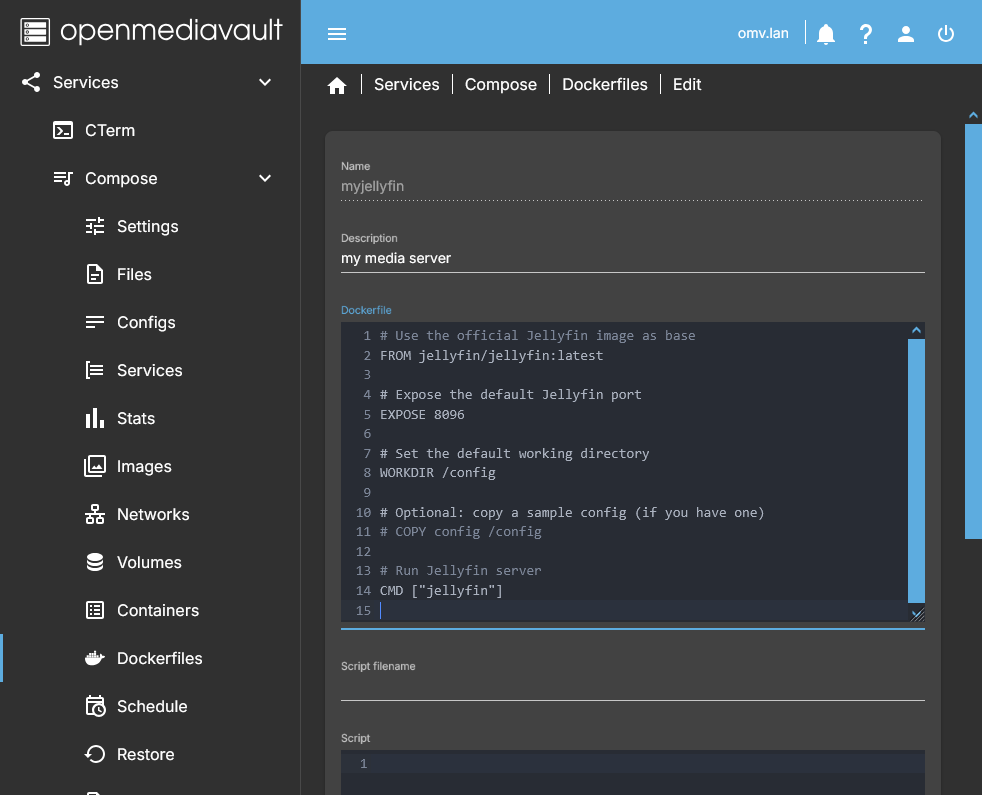Open Compose from the breadcrumb
The image size is (982, 795).
(500, 85)
